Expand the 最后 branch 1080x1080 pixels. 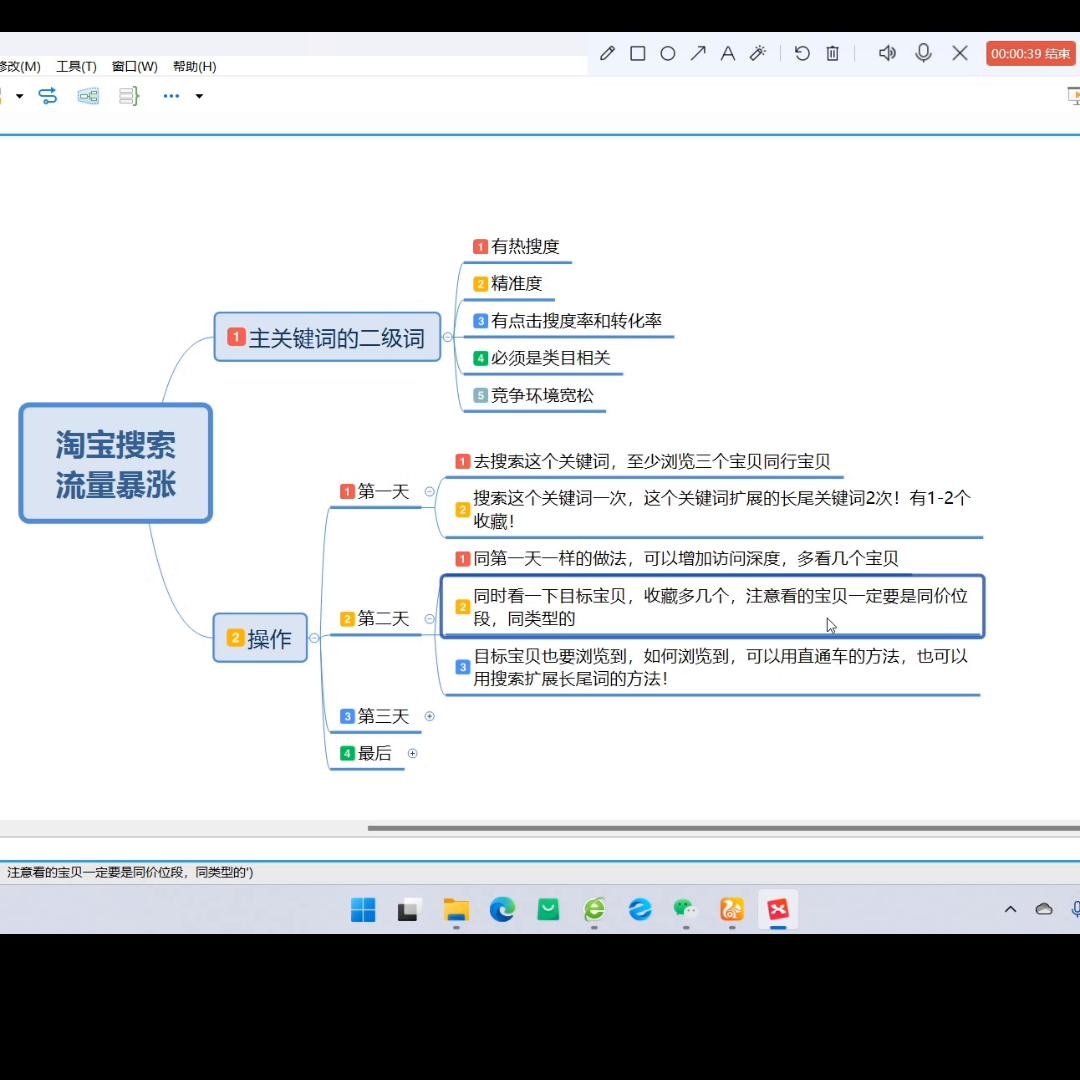[413, 753]
